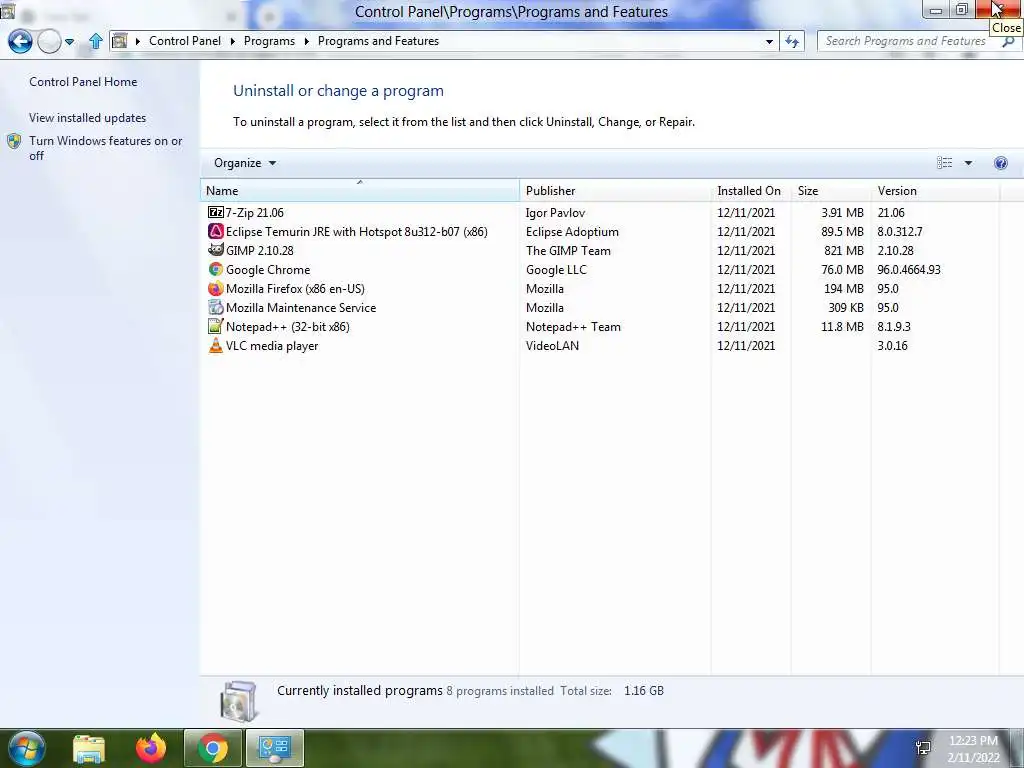Click the 8.1.9.3 version value
1024x768 pixels.
point(893,326)
